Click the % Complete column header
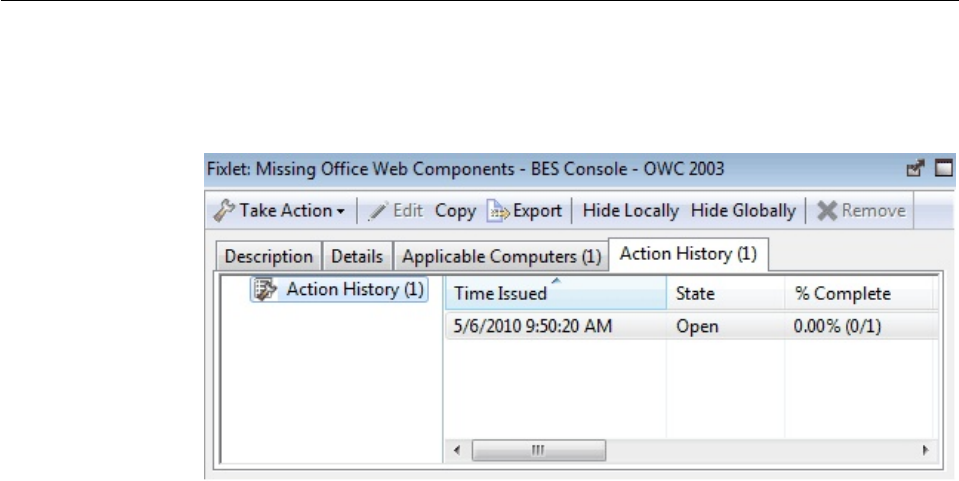 (842, 294)
